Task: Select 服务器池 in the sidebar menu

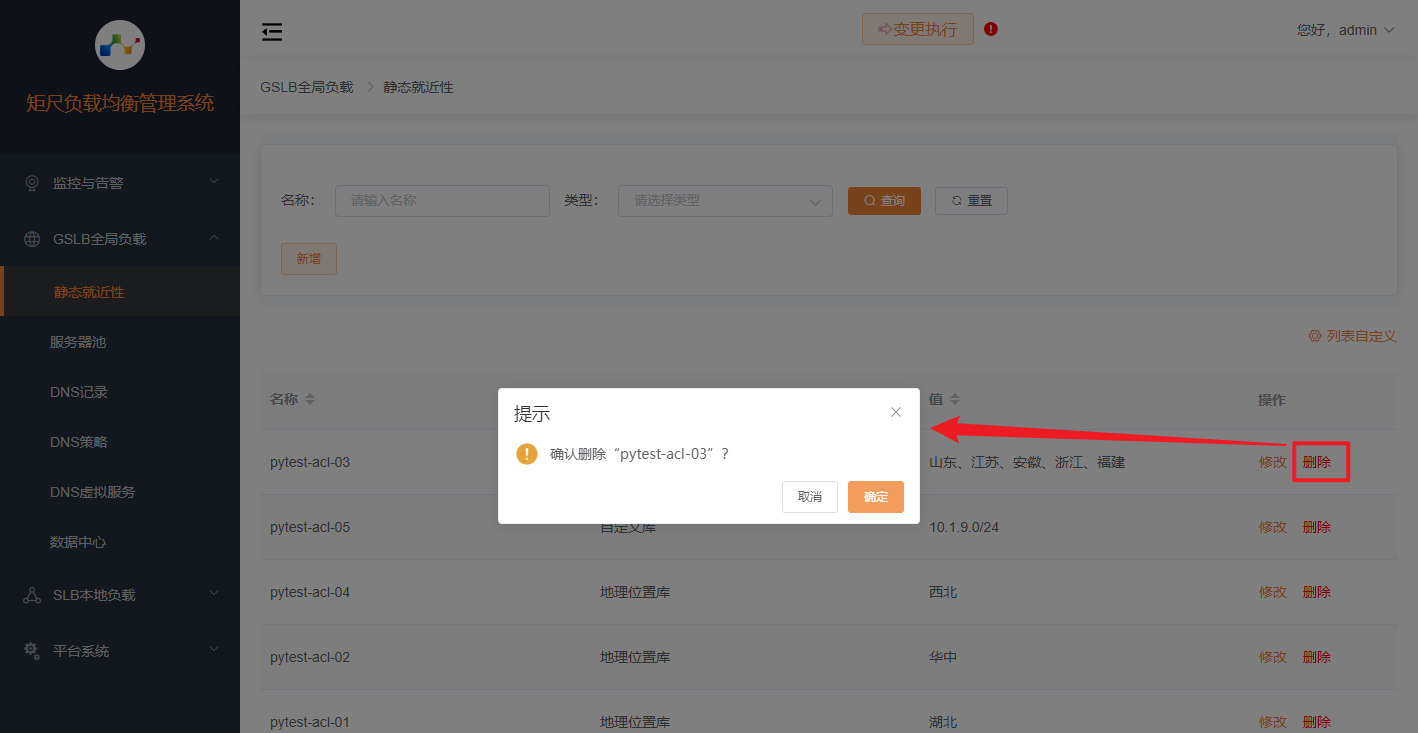Action: [x=79, y=341]
